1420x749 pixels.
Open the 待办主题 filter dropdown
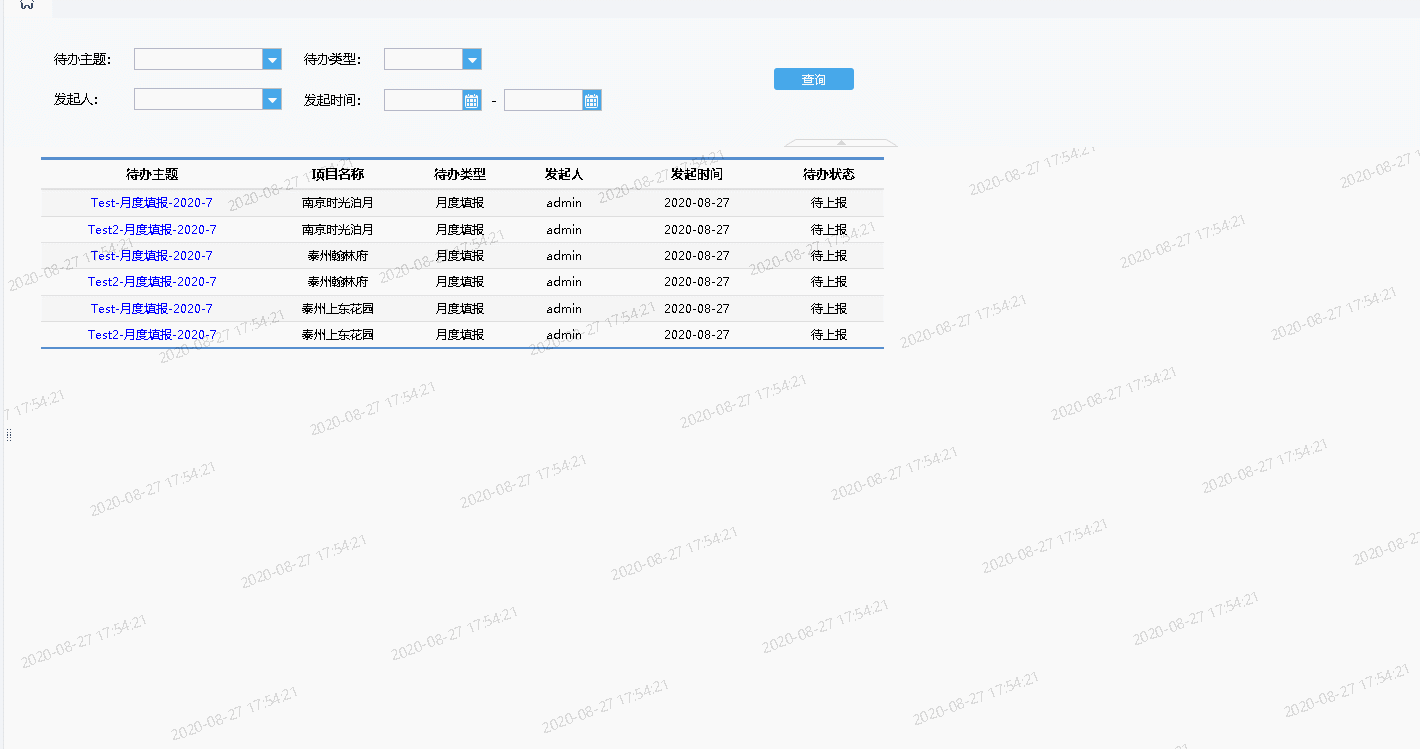(x=272, y=60)
